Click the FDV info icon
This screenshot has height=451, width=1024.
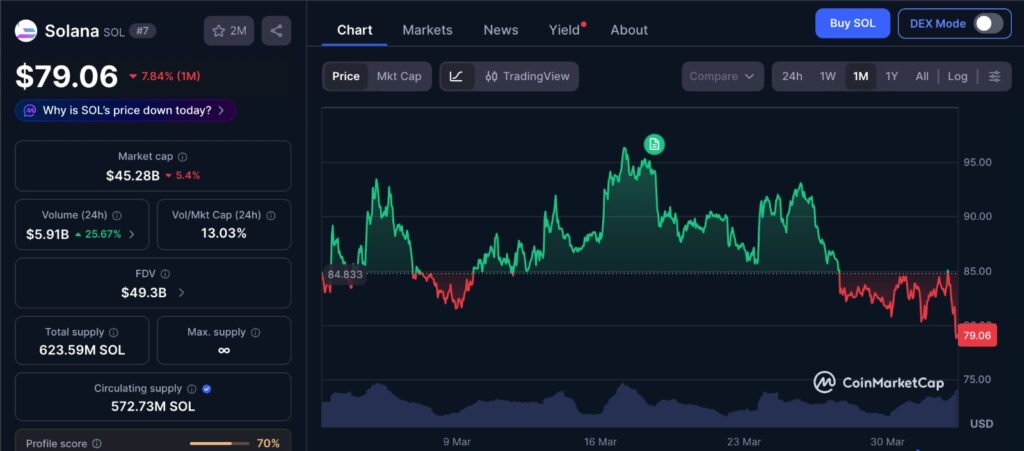(x=165, y=274)
